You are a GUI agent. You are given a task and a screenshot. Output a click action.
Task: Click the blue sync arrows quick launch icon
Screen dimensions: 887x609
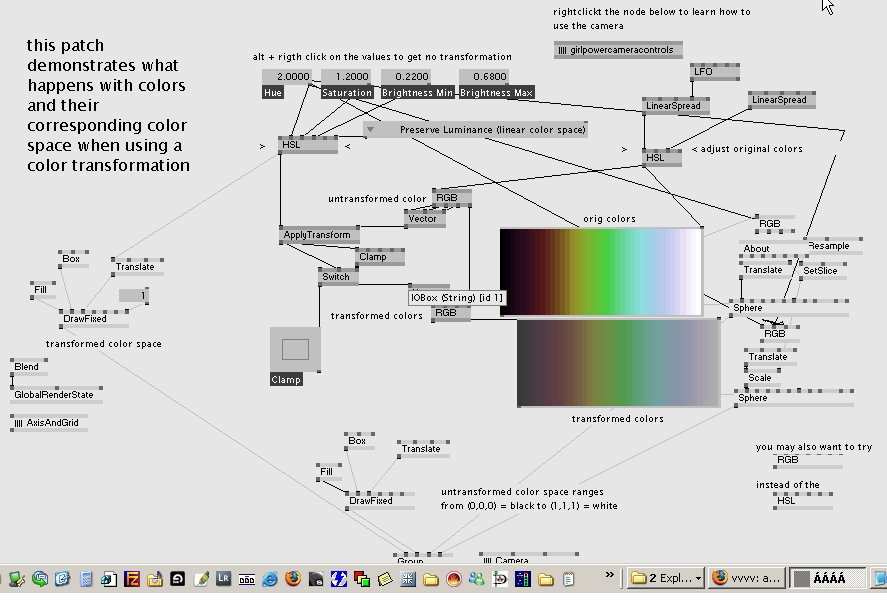click(338, 579)
